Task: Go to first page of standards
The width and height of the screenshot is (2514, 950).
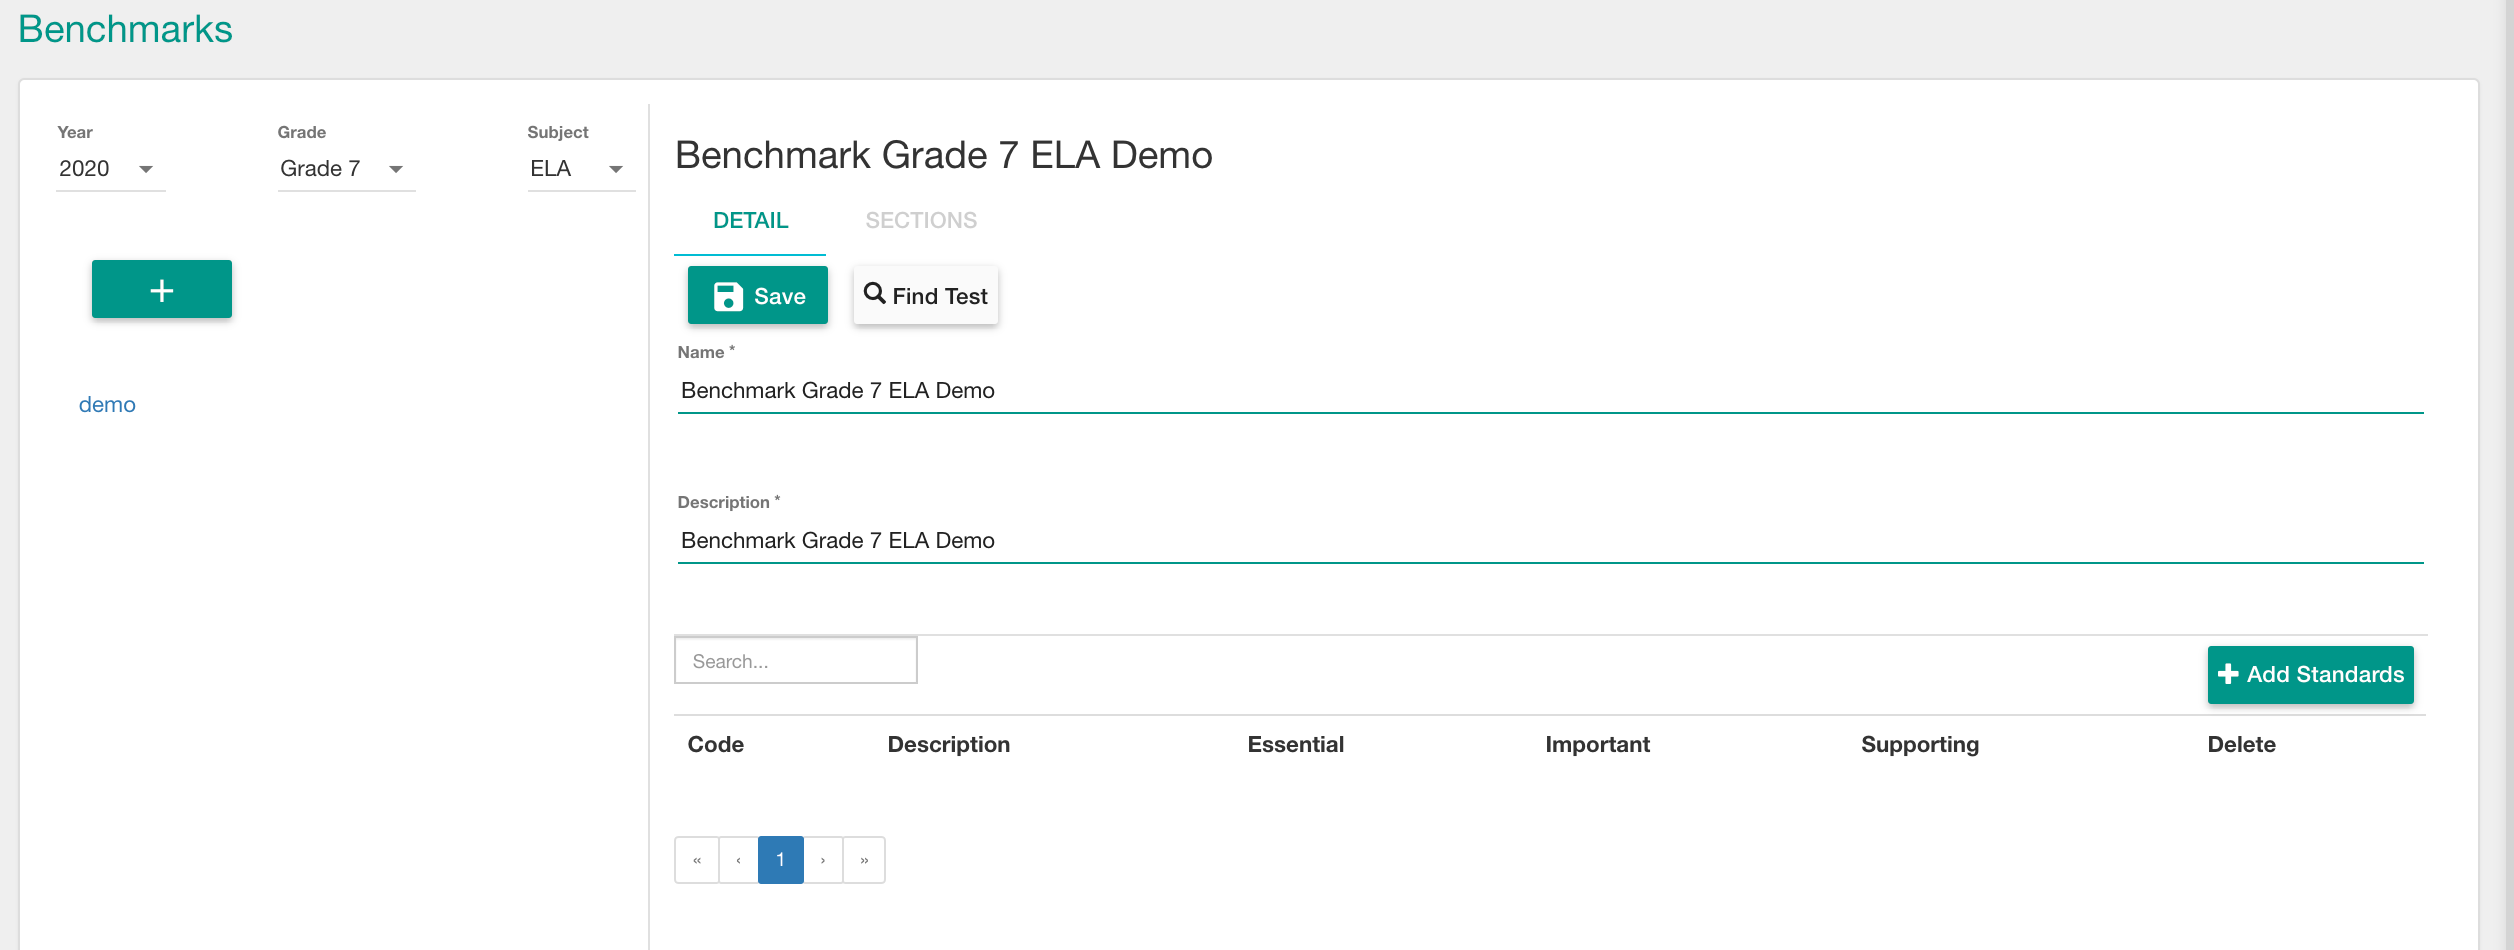Action: (697, 860)
